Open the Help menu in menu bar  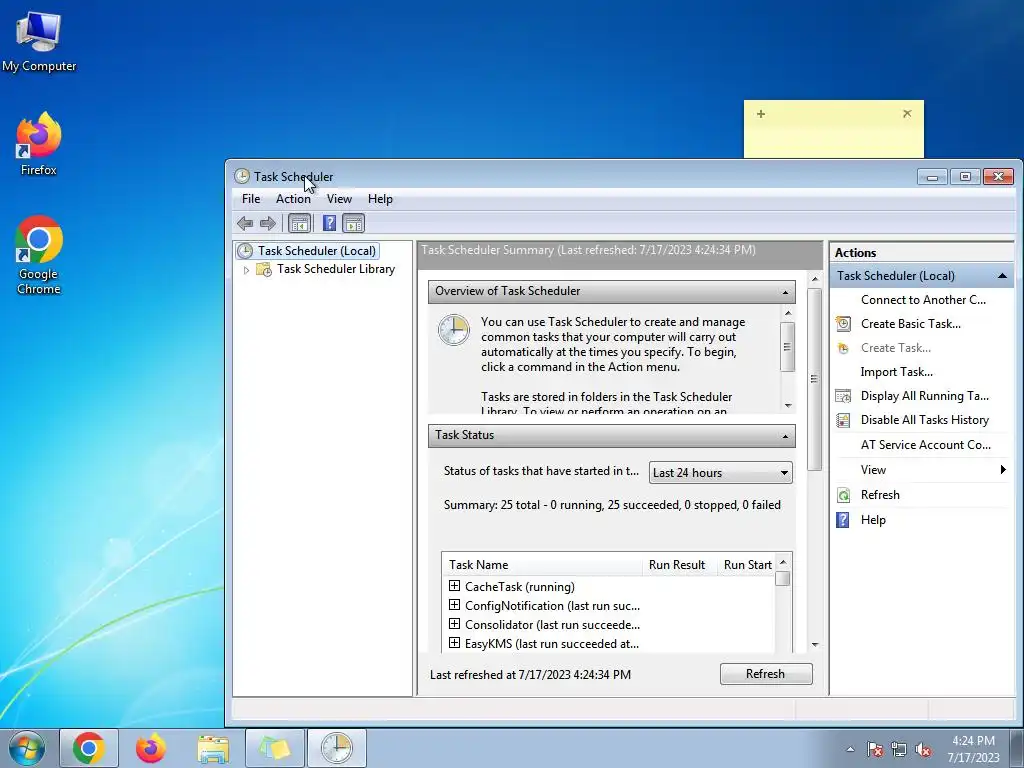[380, 199]
